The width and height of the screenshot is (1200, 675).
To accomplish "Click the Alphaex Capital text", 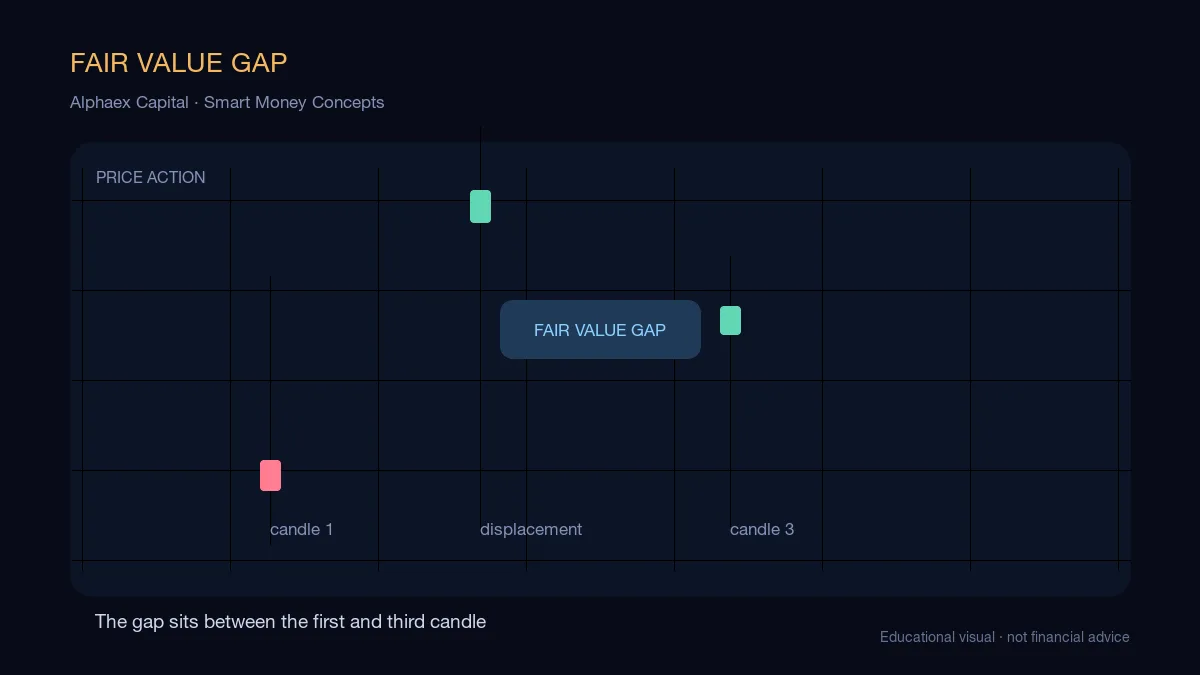I will point(129,102).
